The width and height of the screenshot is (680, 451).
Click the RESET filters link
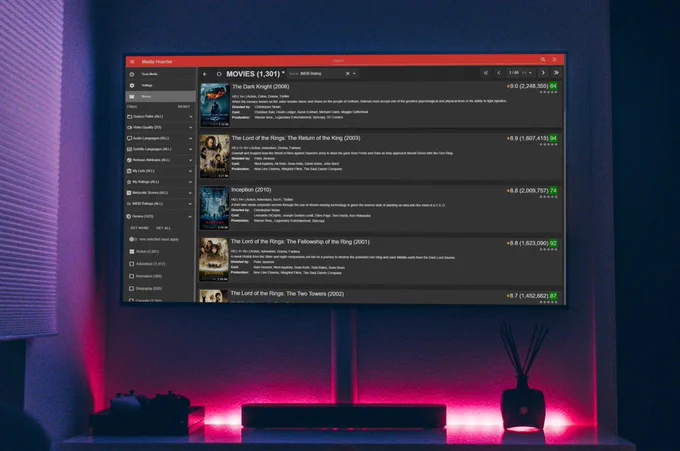point(183,107)
